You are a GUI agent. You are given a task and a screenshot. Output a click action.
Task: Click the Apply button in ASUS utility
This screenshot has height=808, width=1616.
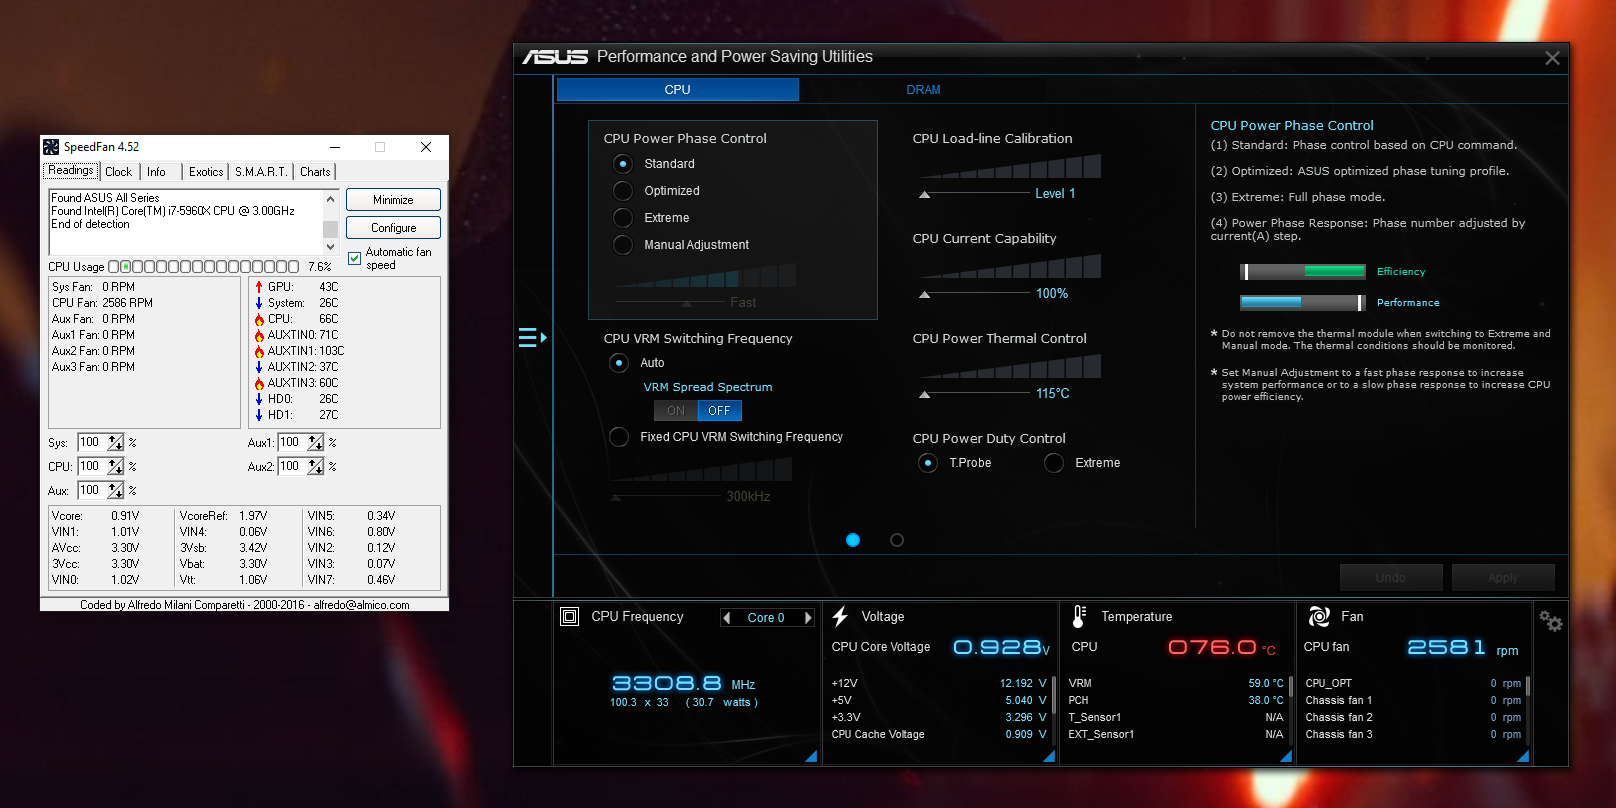(x=1503, y=578)
